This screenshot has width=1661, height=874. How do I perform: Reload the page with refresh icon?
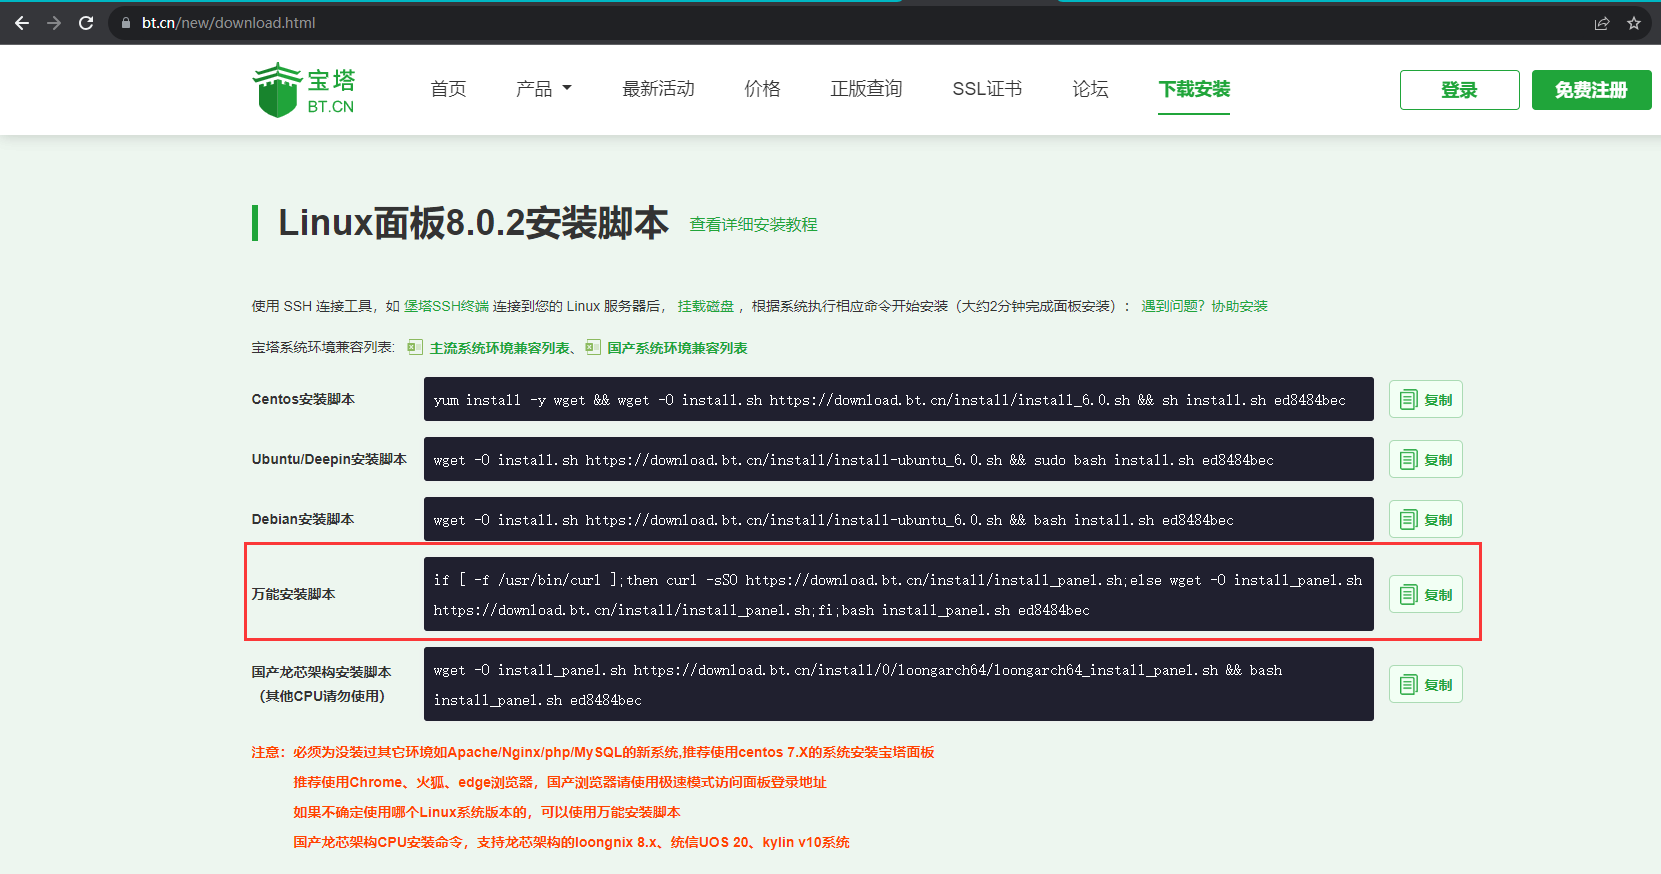tap(86, 23)
